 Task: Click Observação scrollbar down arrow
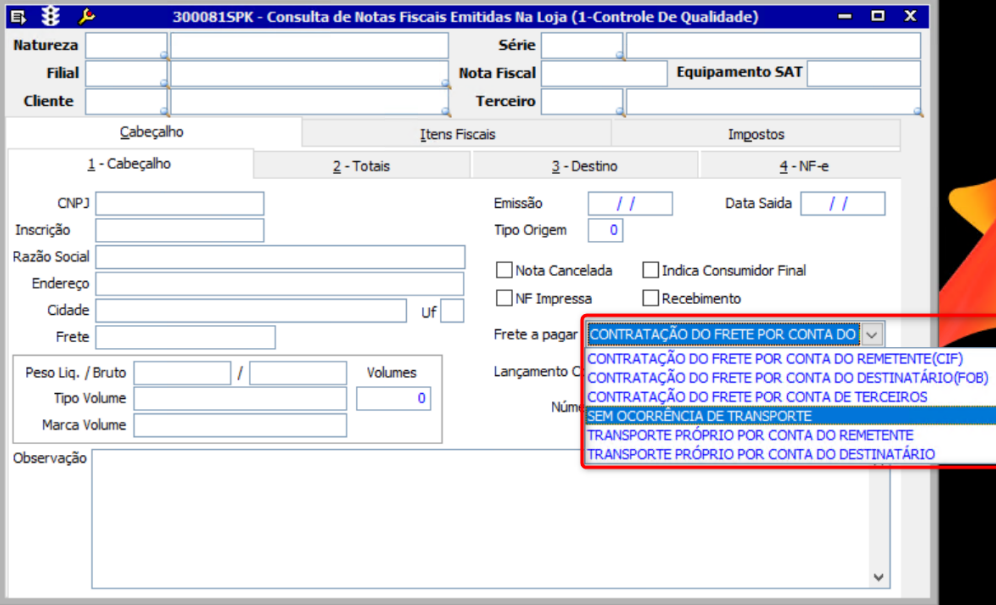point(878,577)
